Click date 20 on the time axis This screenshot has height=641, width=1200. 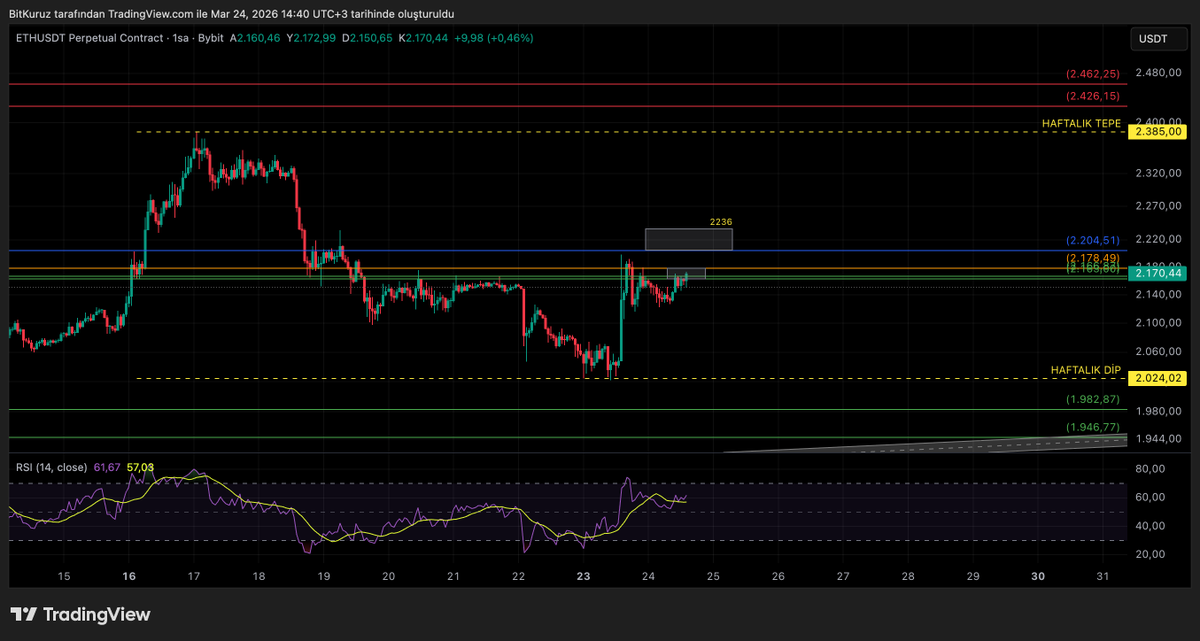389,577
